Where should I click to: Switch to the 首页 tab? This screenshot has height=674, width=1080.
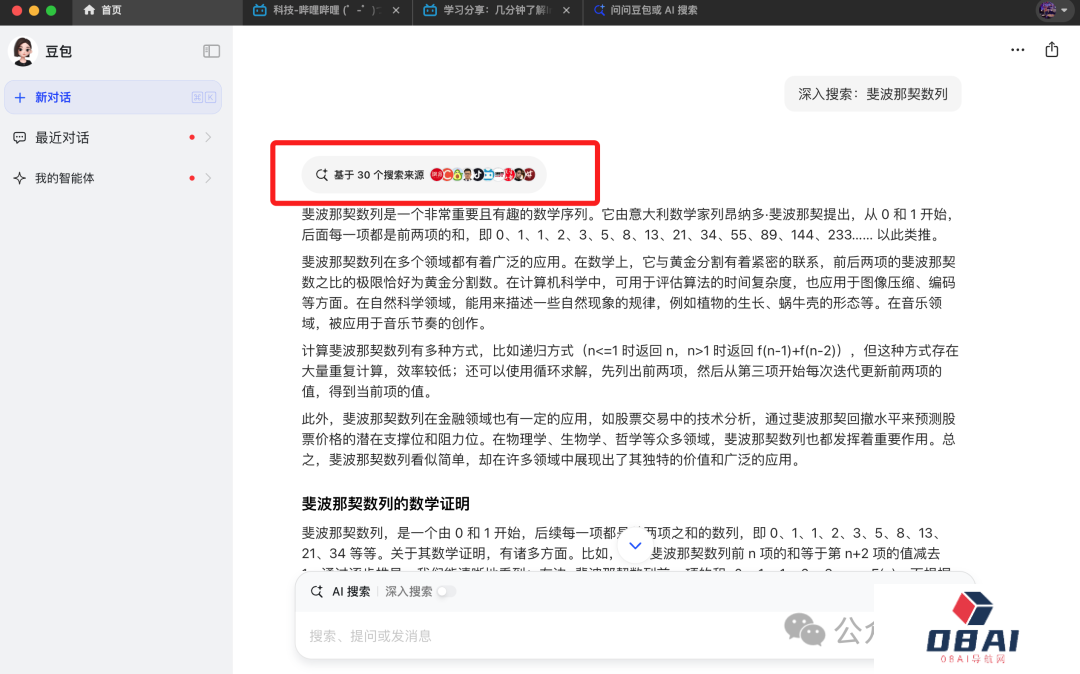110,10
